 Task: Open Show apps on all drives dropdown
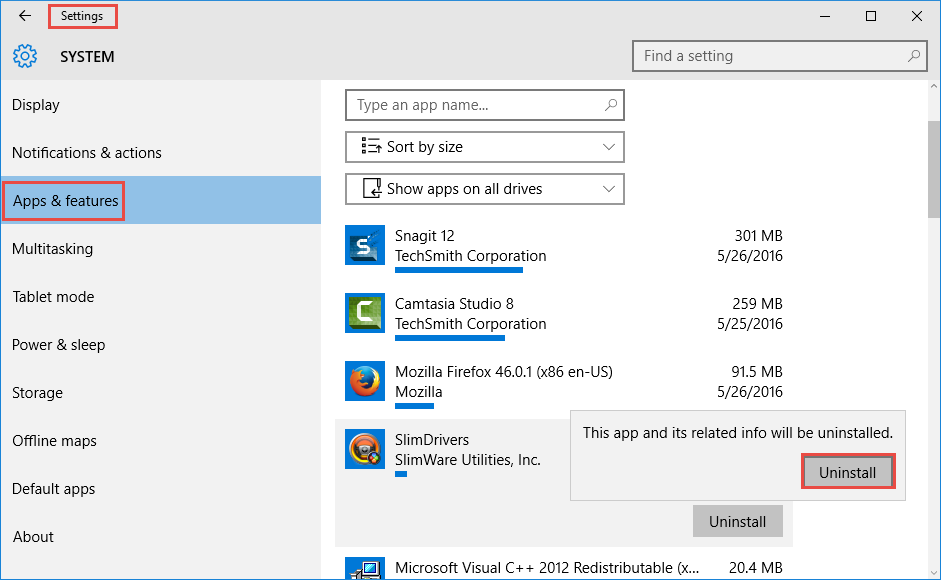coord(485,189)
